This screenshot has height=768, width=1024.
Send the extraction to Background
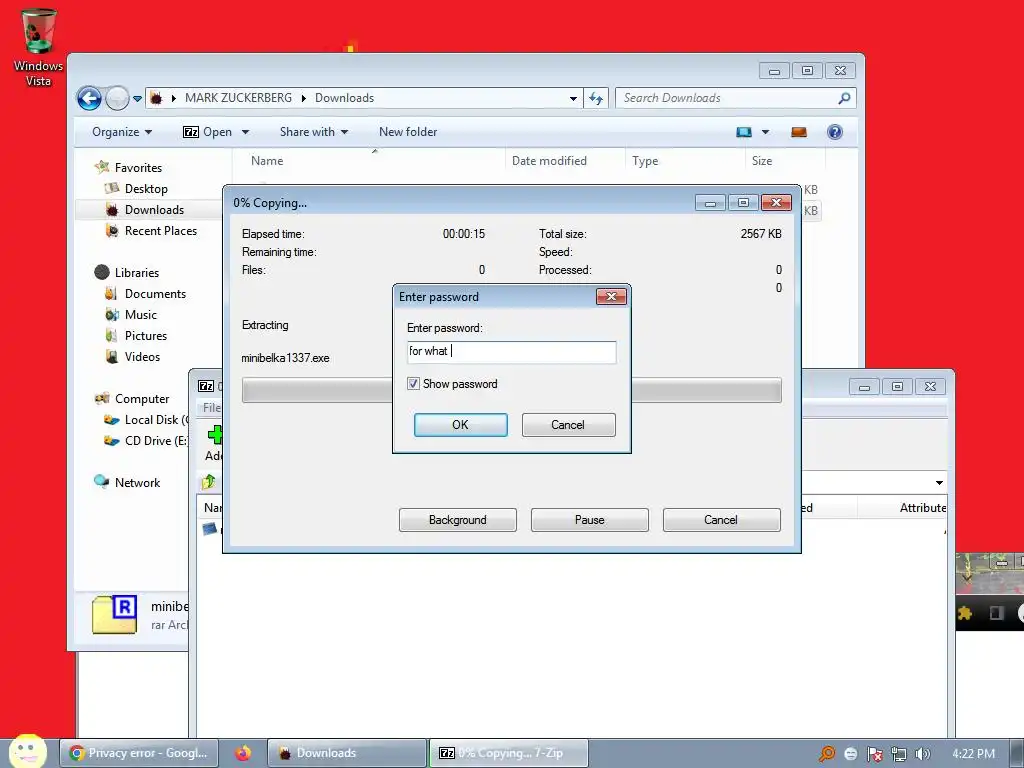[x=457, y=520]
